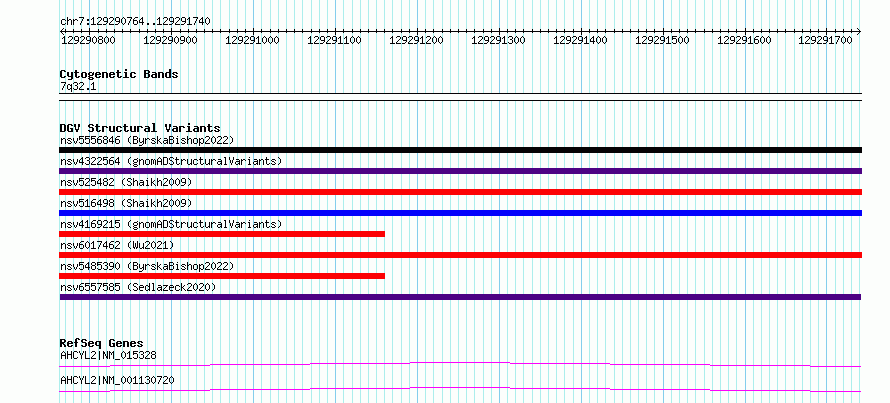Click the Cytogenetic Bands track title
The height and width of the screenshot is (403, 890).
119,74
